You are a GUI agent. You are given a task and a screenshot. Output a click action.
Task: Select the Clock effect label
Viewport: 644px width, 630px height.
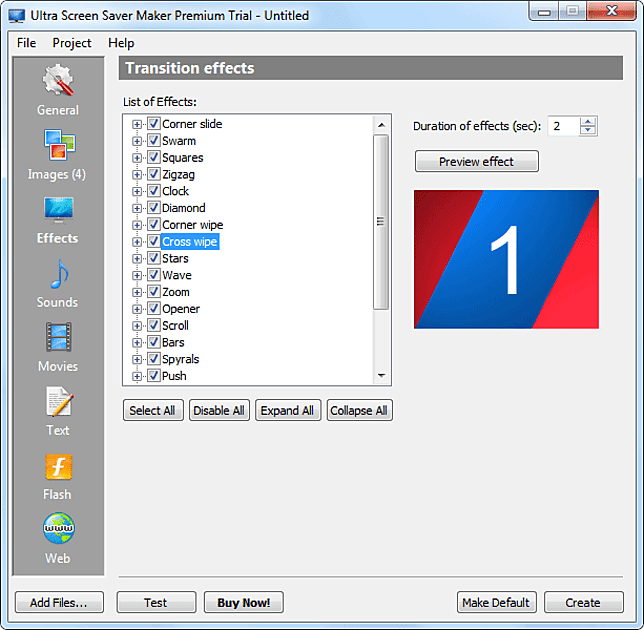pos(175,191)
